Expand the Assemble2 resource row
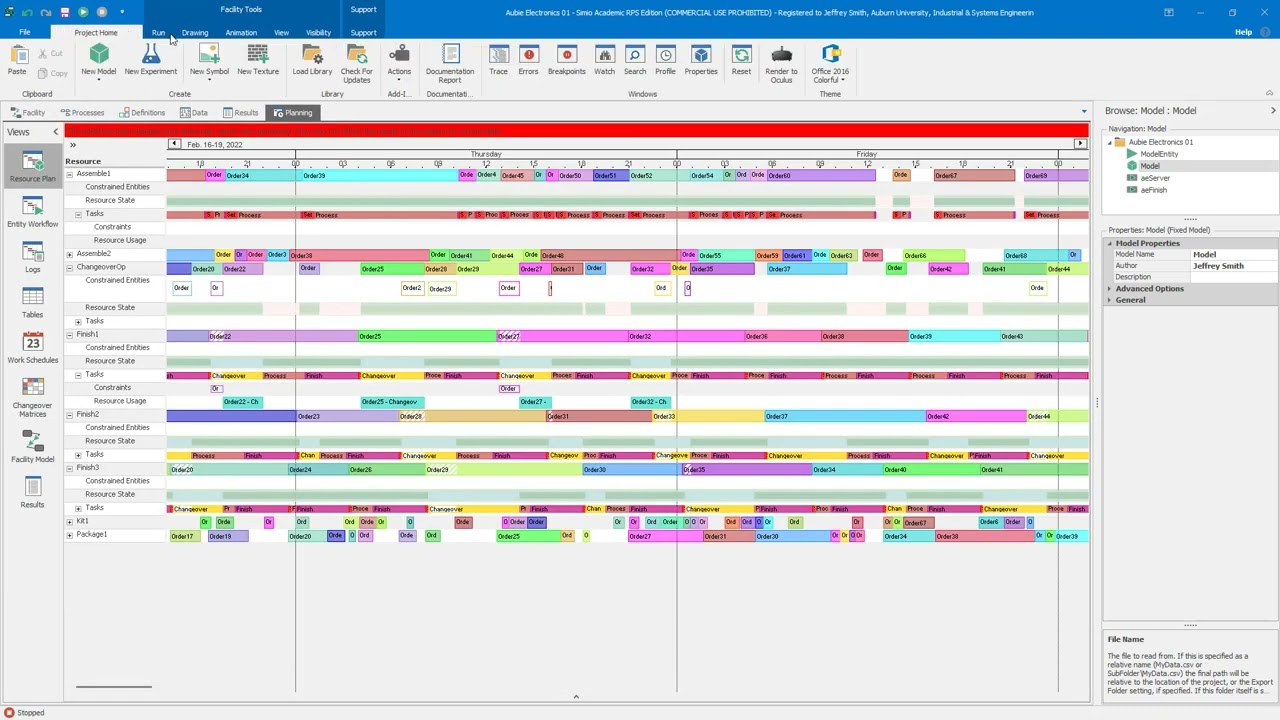The height and width of the screenshot is (720, 1280). click(x=69, y=254)
